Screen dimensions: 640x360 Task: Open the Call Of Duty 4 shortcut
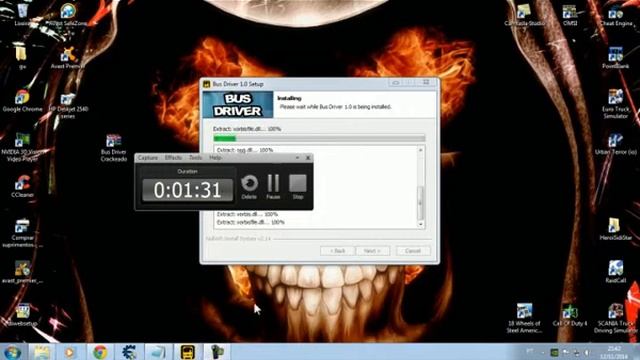(x=570, y=314)
